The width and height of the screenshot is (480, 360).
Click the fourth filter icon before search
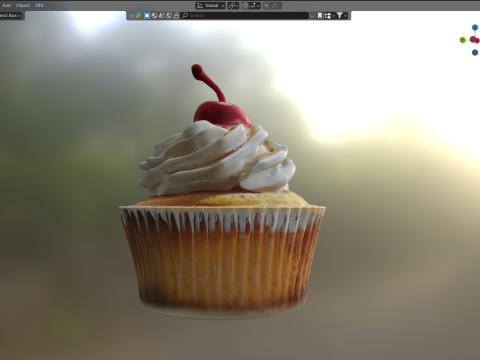click(162, 16)
